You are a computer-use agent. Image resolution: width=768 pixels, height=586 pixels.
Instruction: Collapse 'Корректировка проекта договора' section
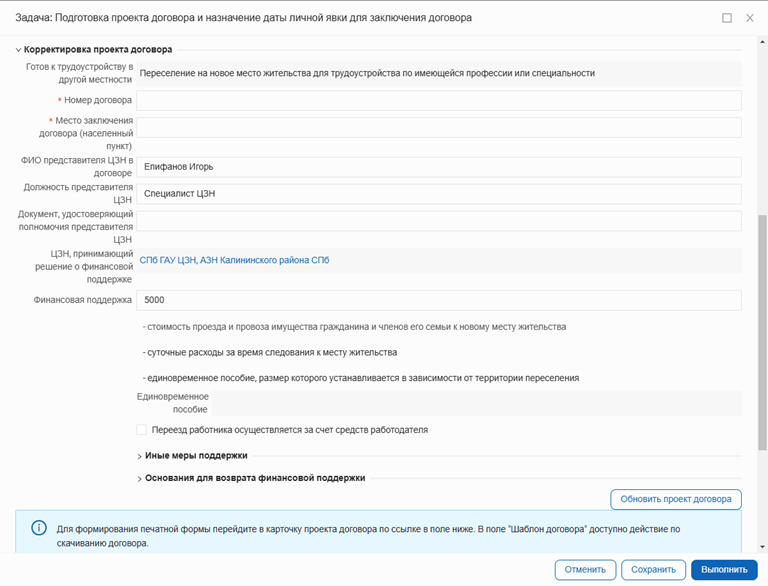pos(18,49)
